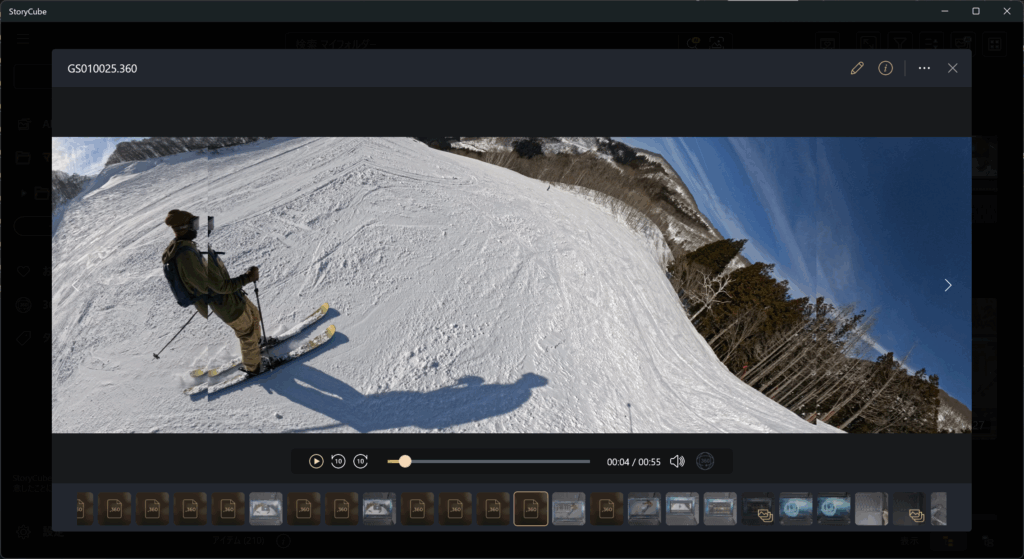1024x559 pixels.
Task: Toggle the 360 view mode button
Action: pyautogui.click(x=705, y=462)
